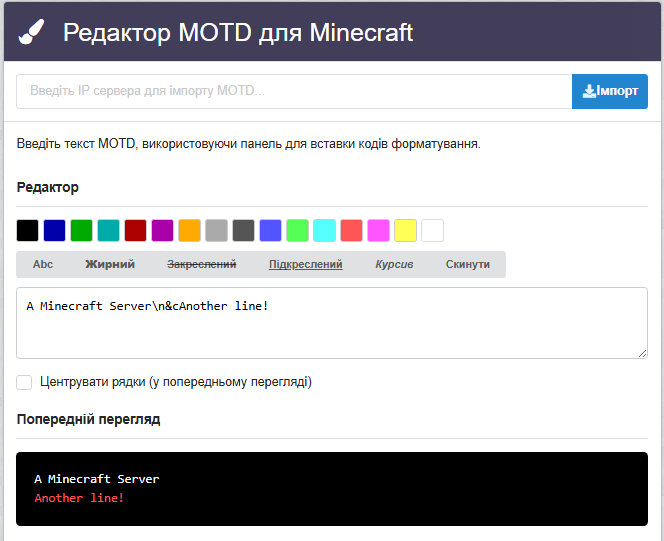Pick the yellow color swatch

pyautogui.click(x=405, y=231)
